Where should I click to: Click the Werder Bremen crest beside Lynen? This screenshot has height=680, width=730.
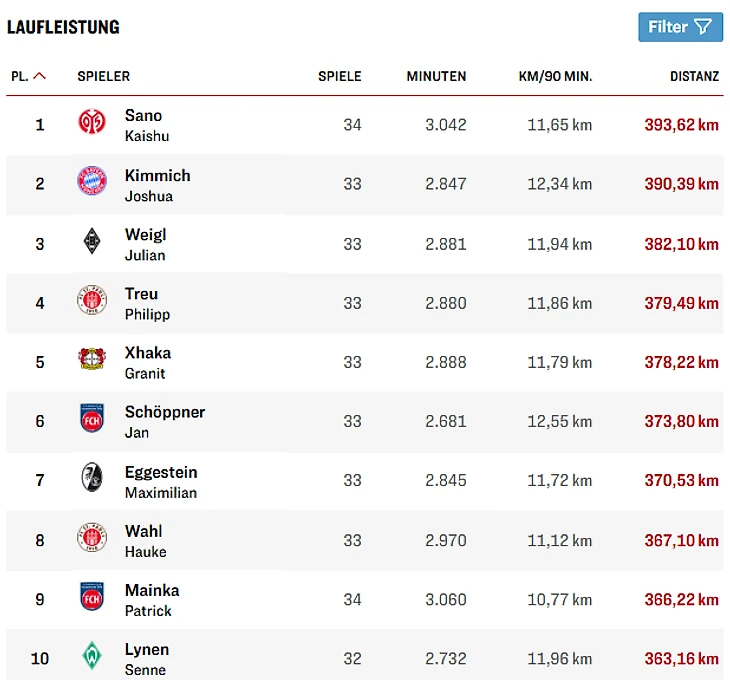coord(92,656)
